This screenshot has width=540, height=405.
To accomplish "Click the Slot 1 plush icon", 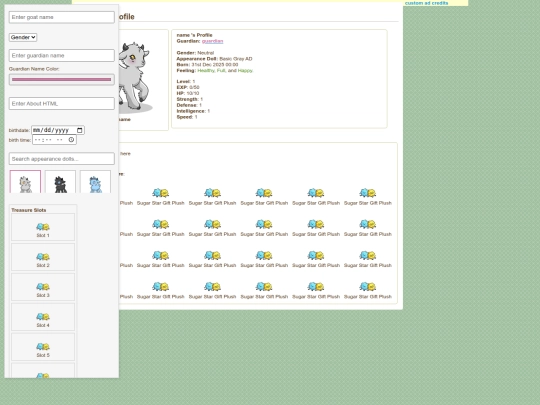I will point(43,227).
